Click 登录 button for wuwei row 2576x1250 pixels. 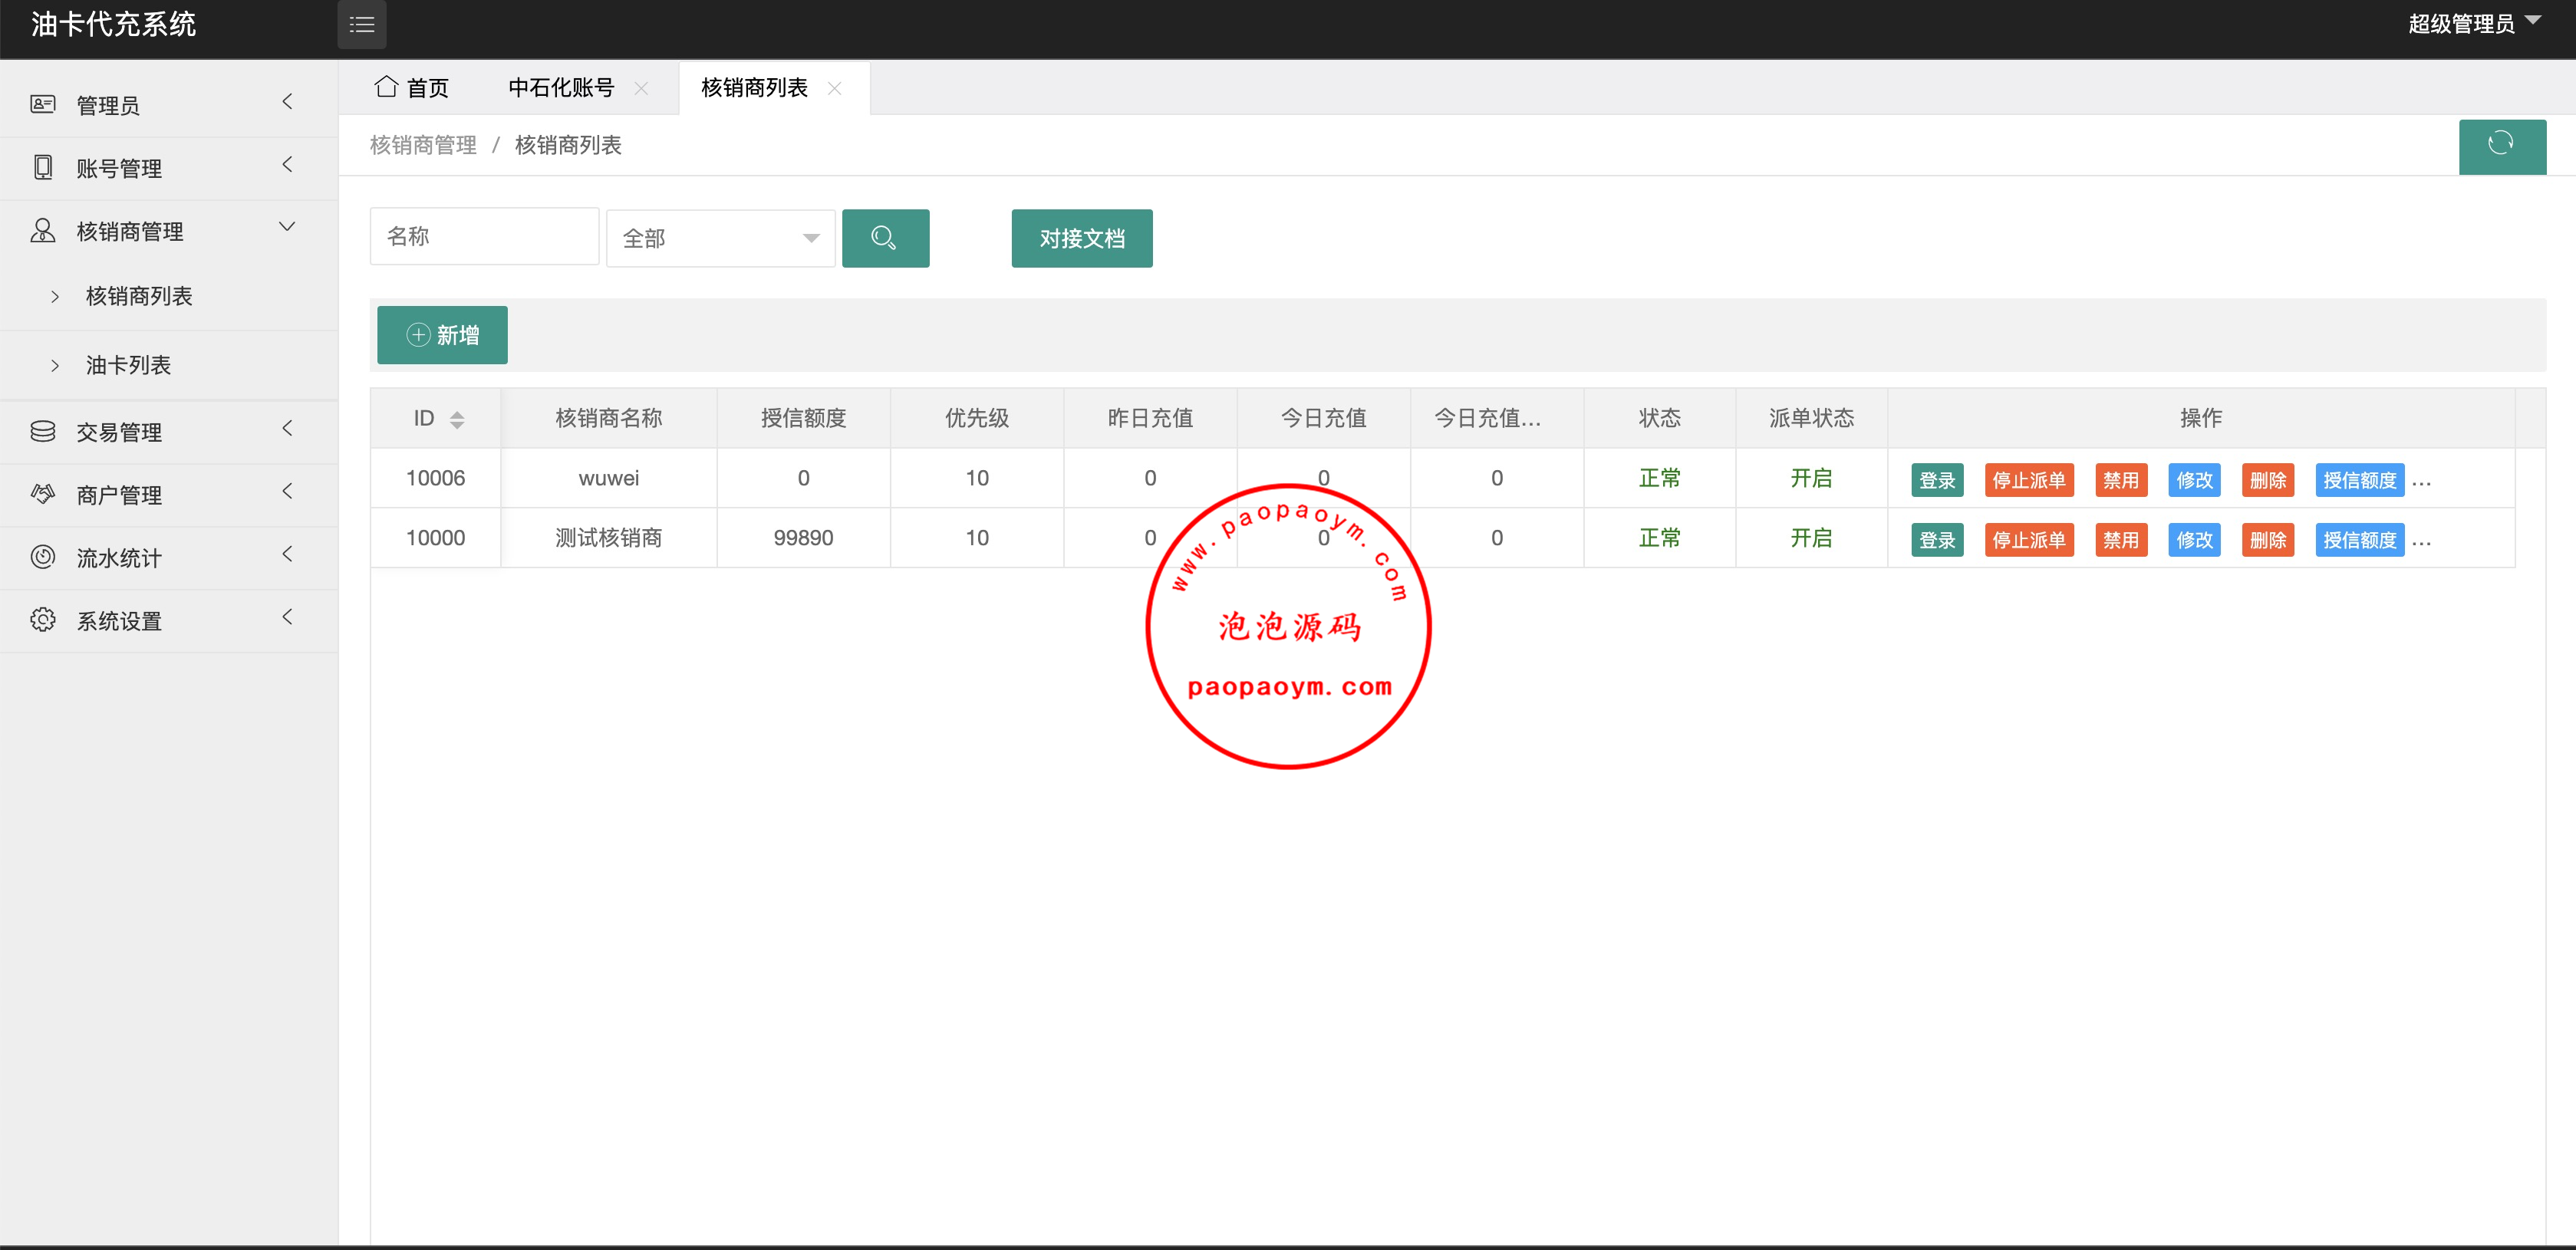(1936, 480)
